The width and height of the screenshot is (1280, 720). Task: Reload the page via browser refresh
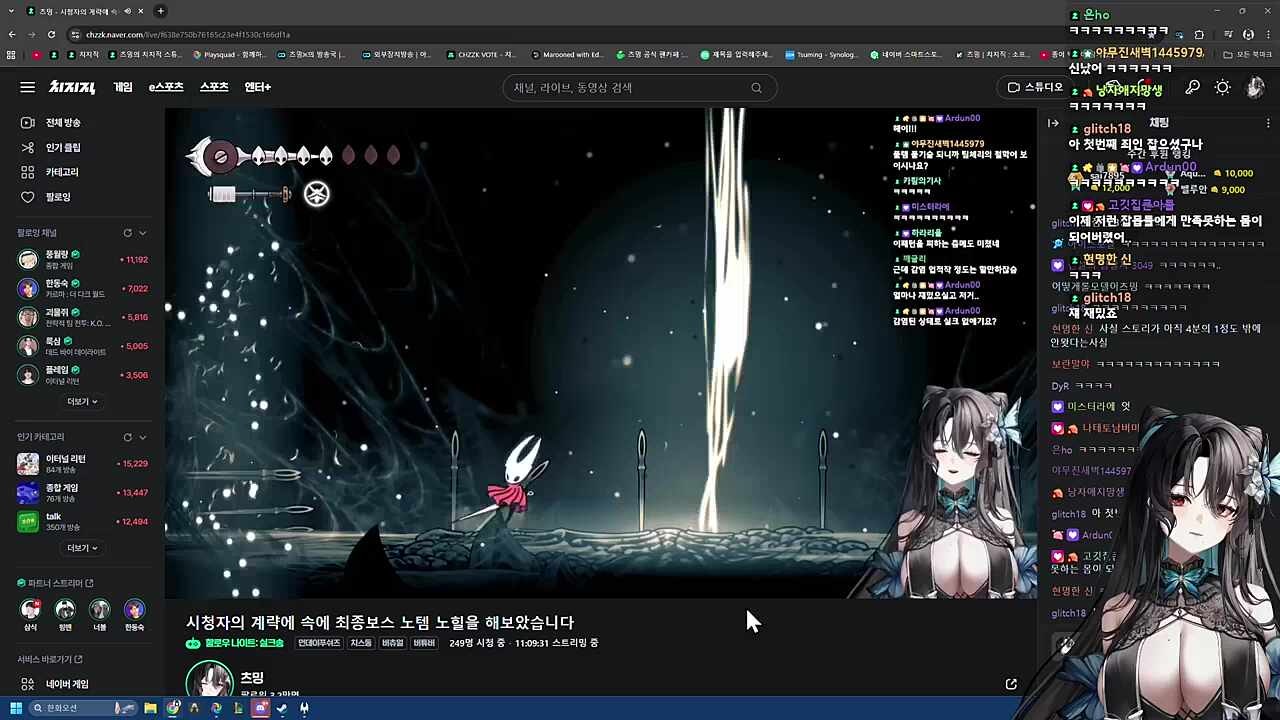pos(51,34)
